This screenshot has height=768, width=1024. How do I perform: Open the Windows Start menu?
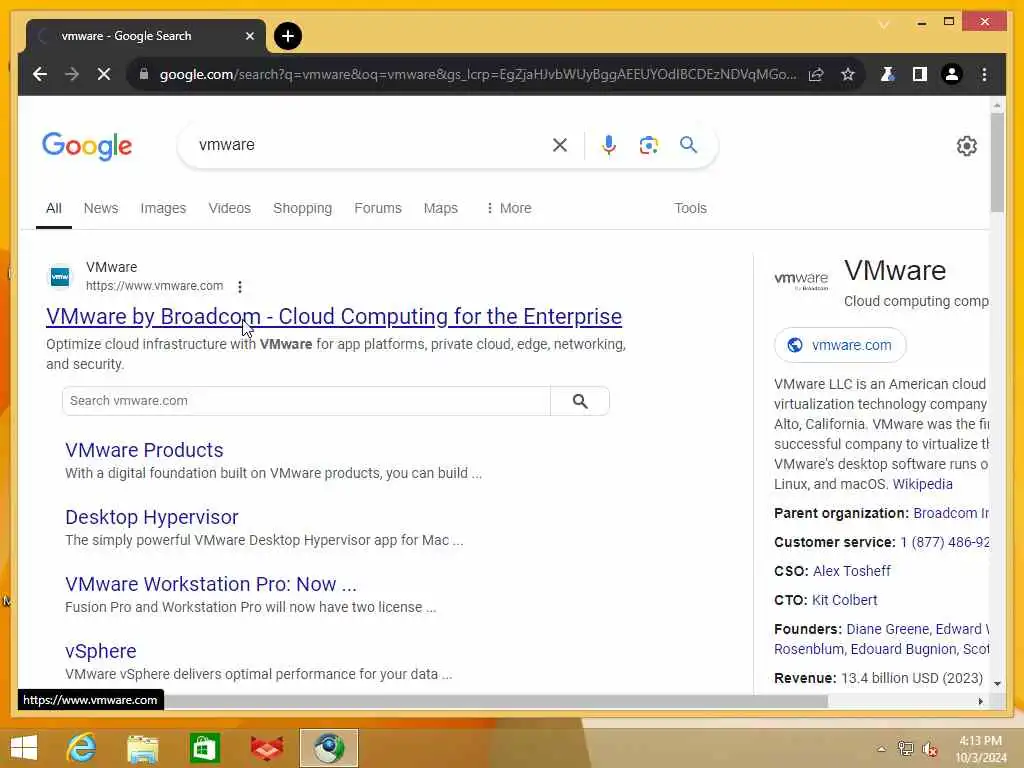tap(25, 748)
